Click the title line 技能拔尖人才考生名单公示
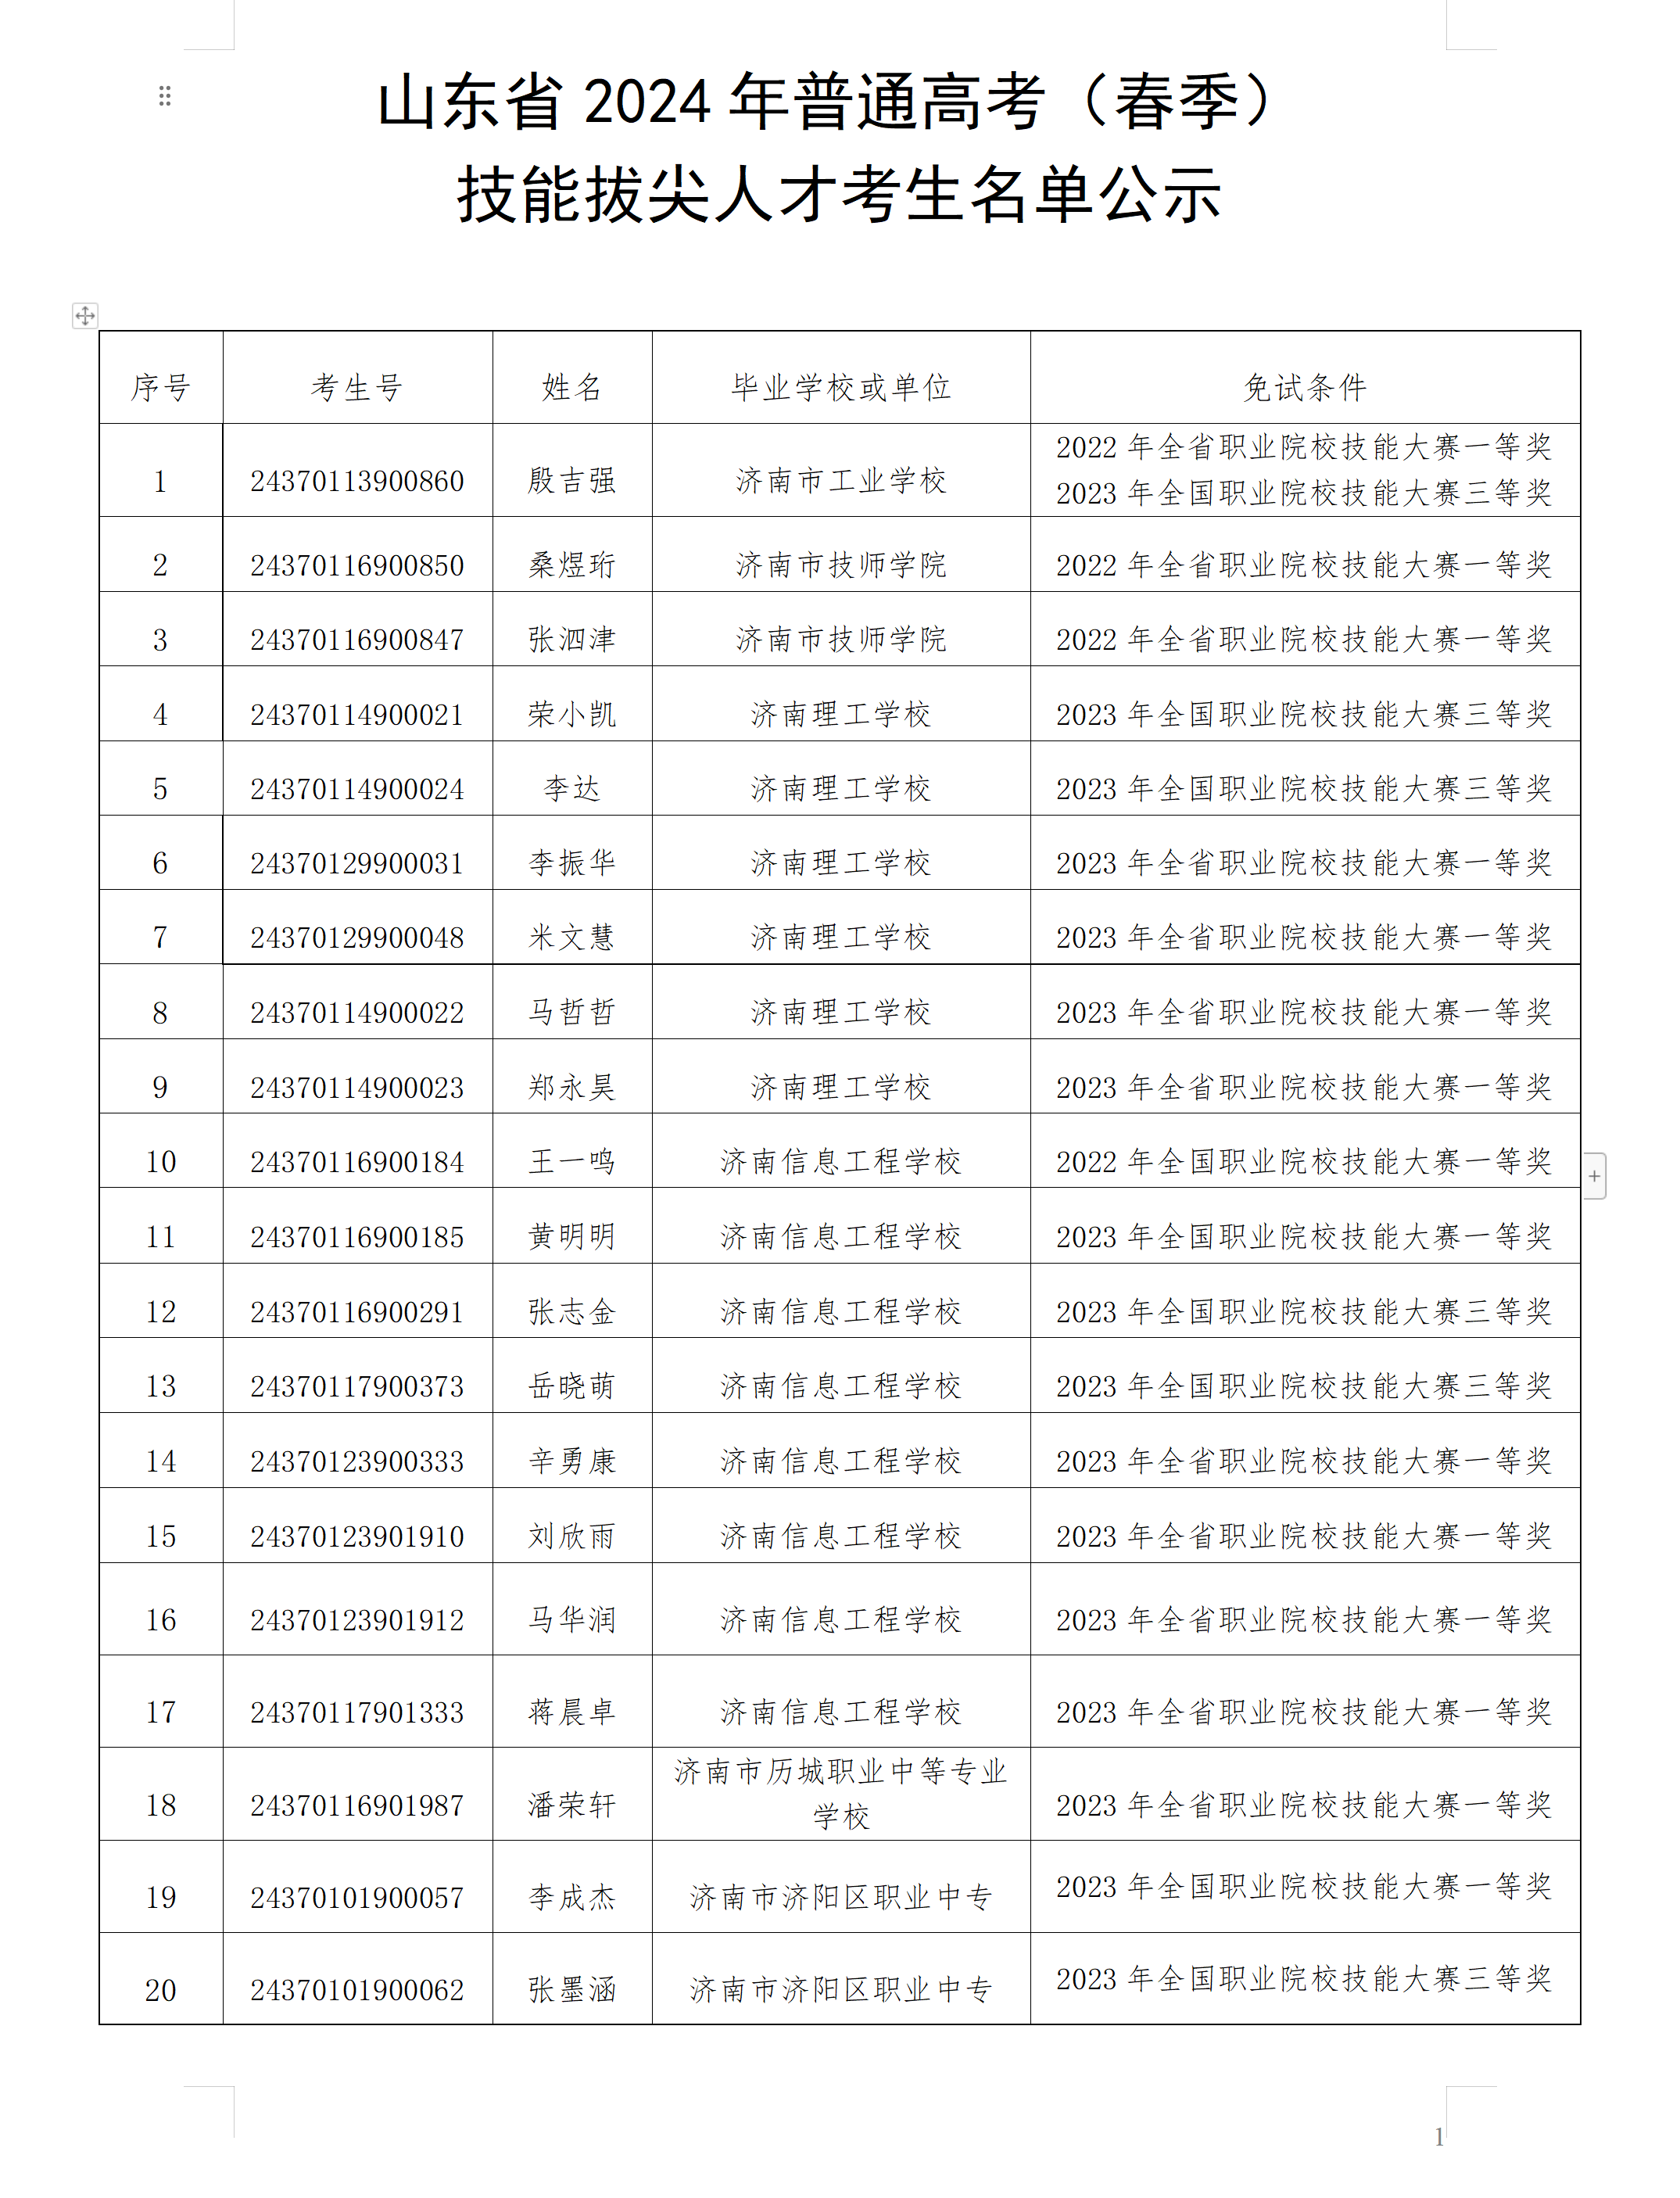This screenshot has height=2198, width=1680. coord(840,193)
